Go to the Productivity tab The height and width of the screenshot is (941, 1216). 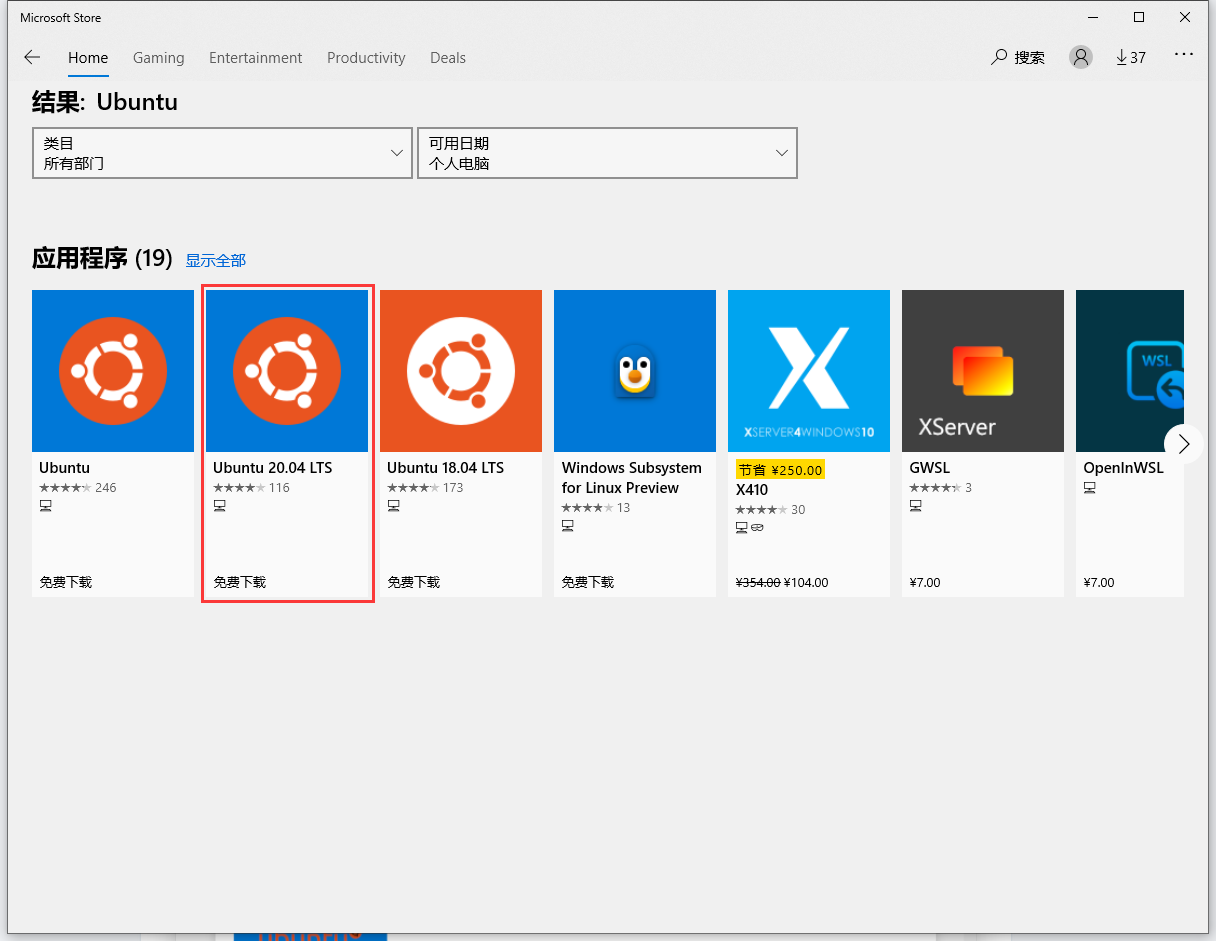point(366,58)
